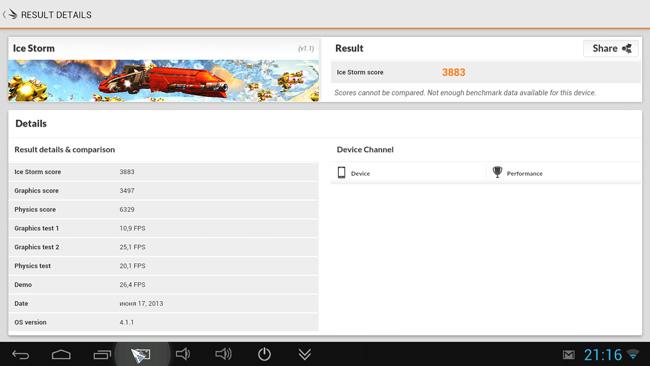Open the mail notification icon
650x366 pixels.
tap(569, 355)
